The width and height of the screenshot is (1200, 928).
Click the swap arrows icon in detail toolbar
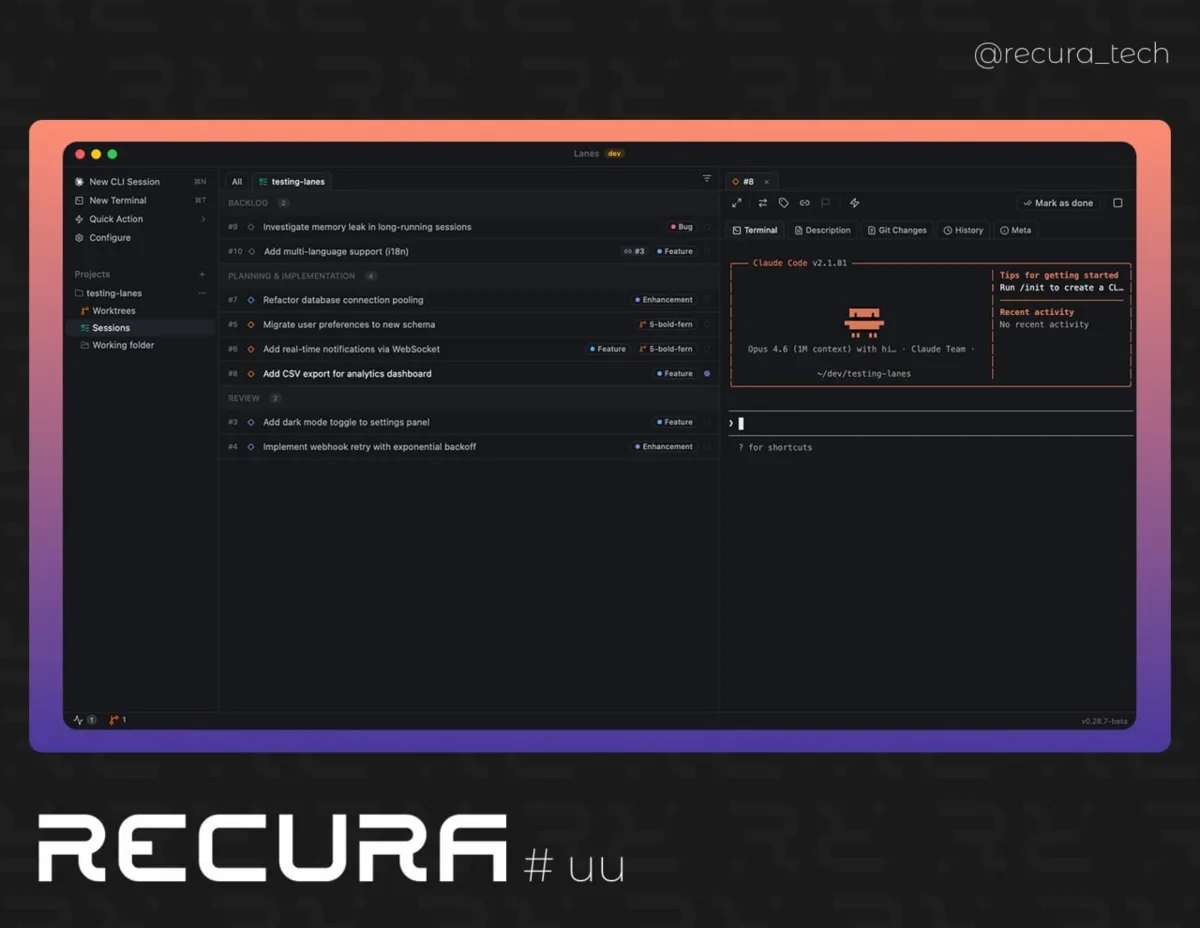pyautogui.click(x=763, y=203)
